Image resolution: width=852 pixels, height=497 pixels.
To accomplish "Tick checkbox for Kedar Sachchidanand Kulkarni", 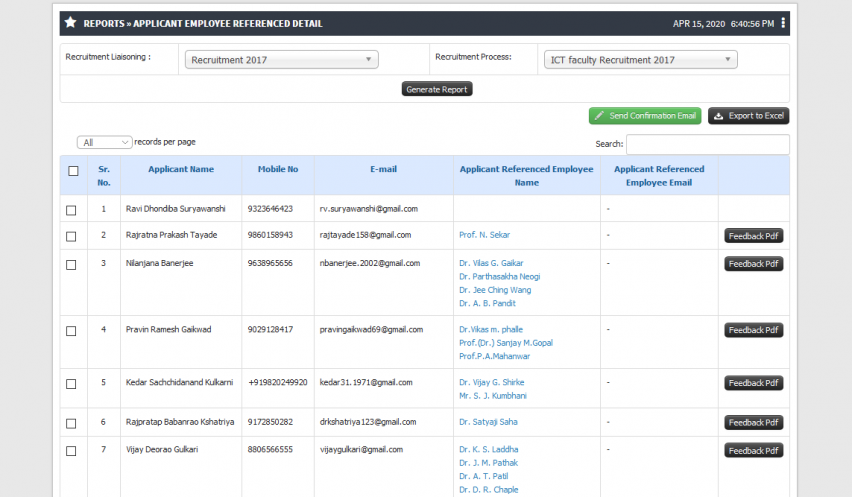I will 71,384.
